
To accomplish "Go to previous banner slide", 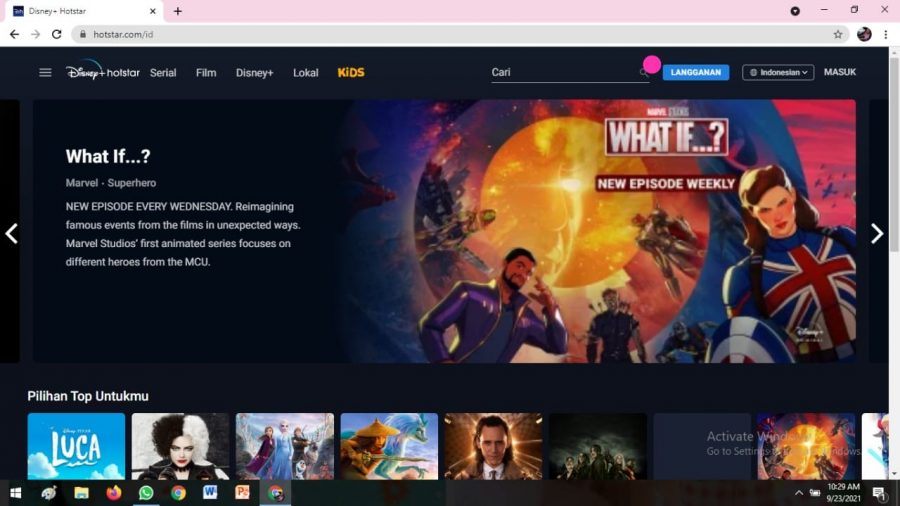I will pyautogui.click(x=12, y=233).
